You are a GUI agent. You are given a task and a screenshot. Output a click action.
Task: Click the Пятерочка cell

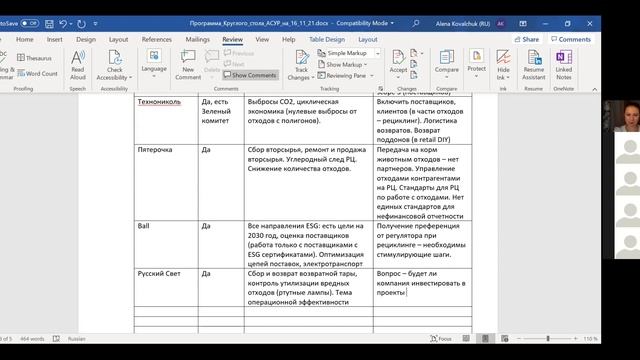pyautogui.click(x=166, y=182)
